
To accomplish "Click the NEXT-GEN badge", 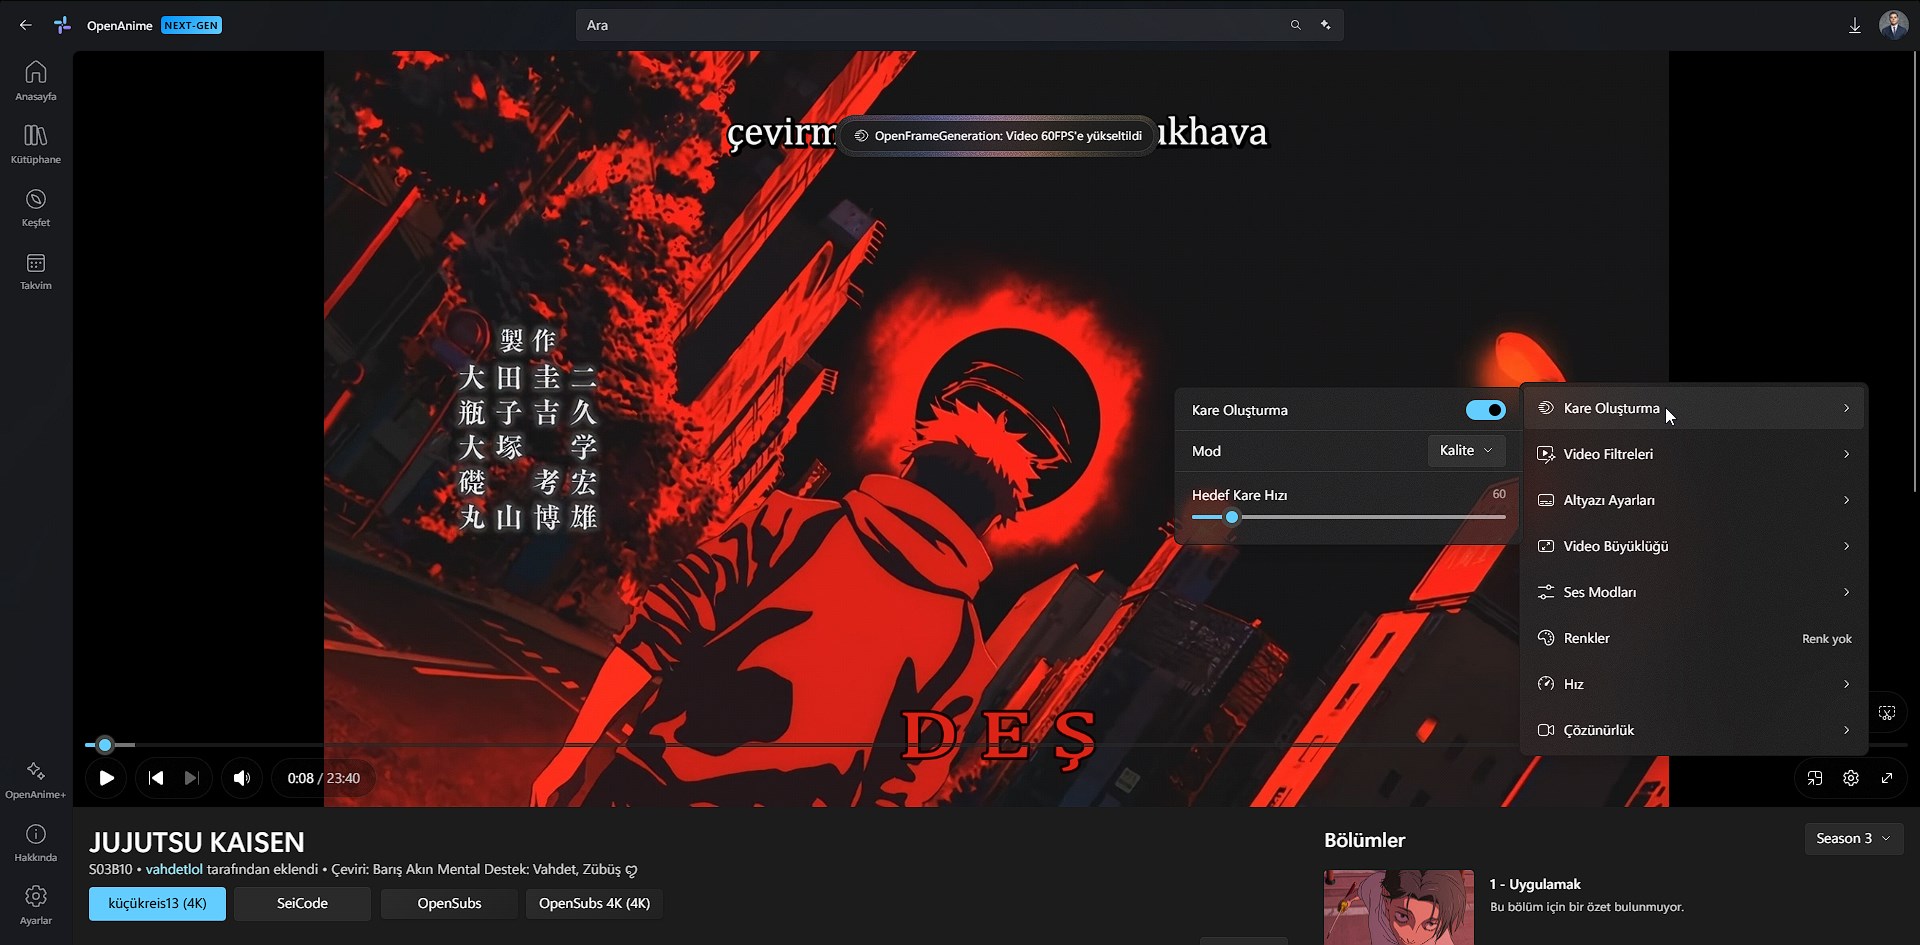I will tap(191, 25).
